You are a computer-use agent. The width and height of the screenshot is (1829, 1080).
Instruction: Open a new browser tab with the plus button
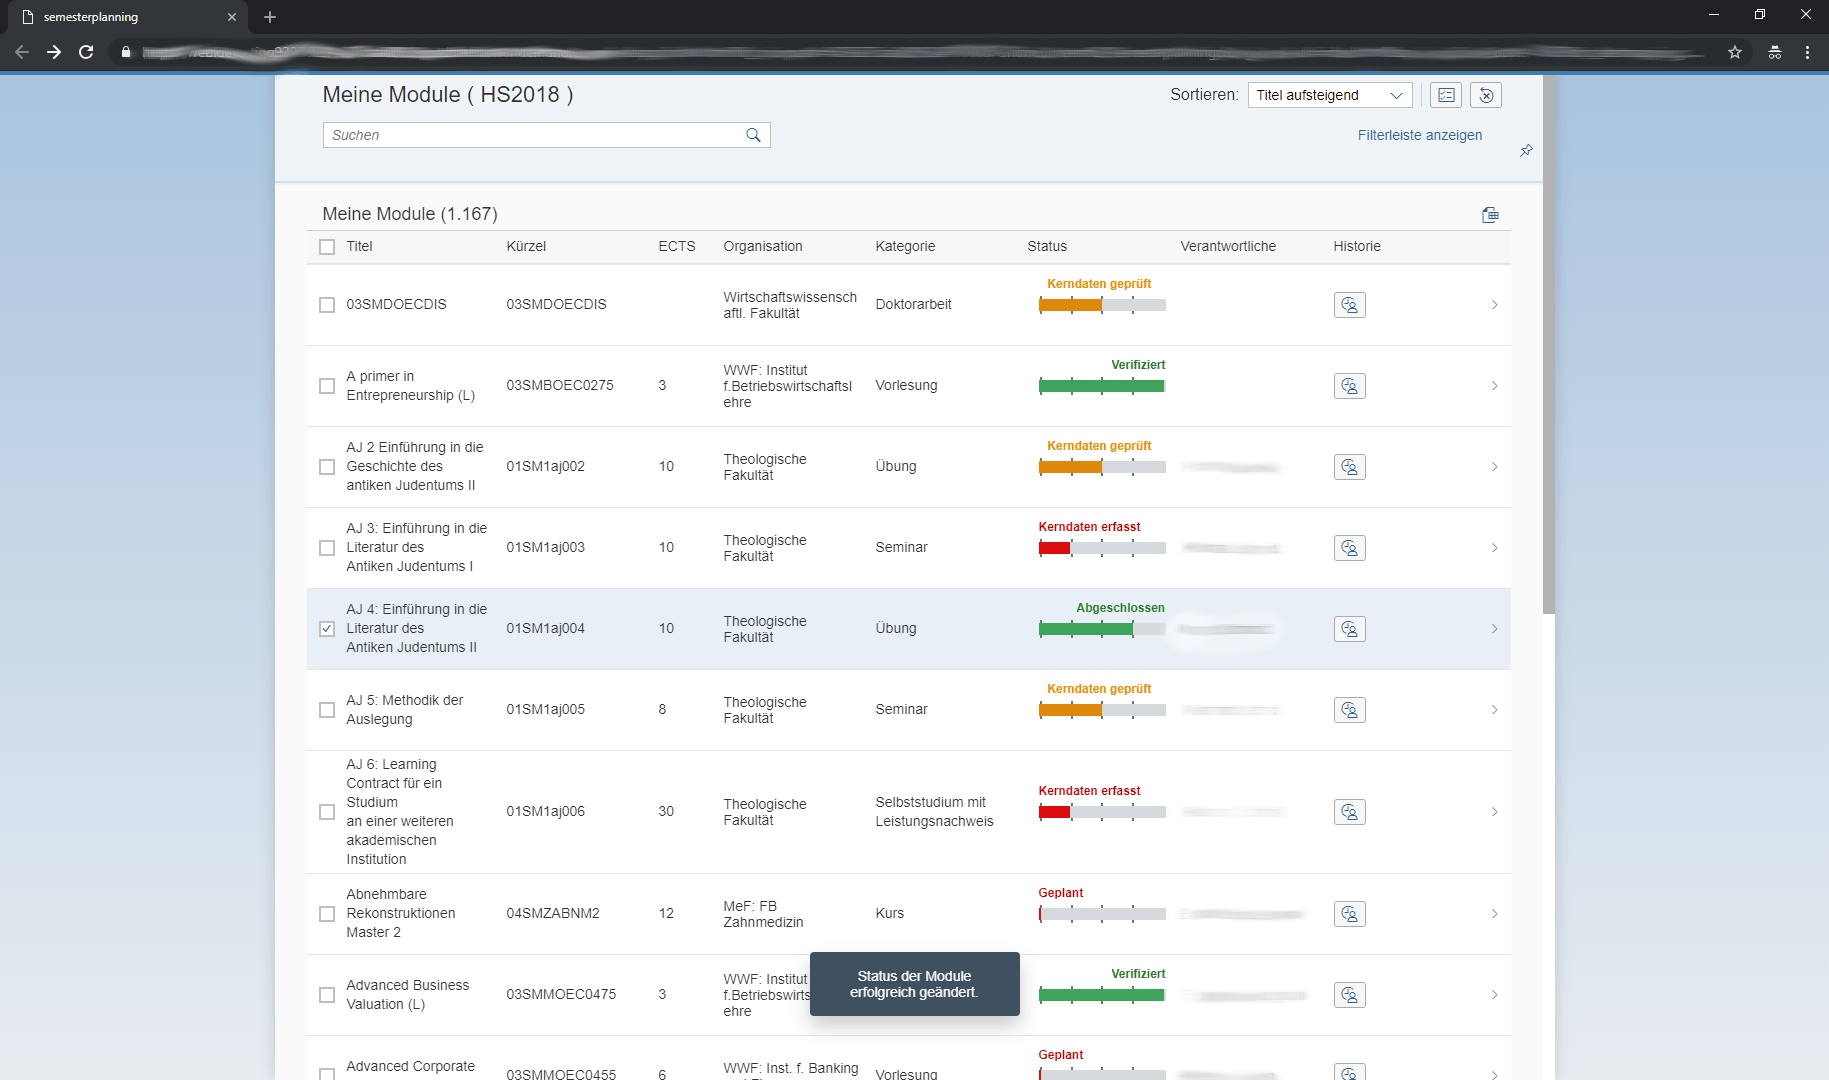(x=269, y=17)
